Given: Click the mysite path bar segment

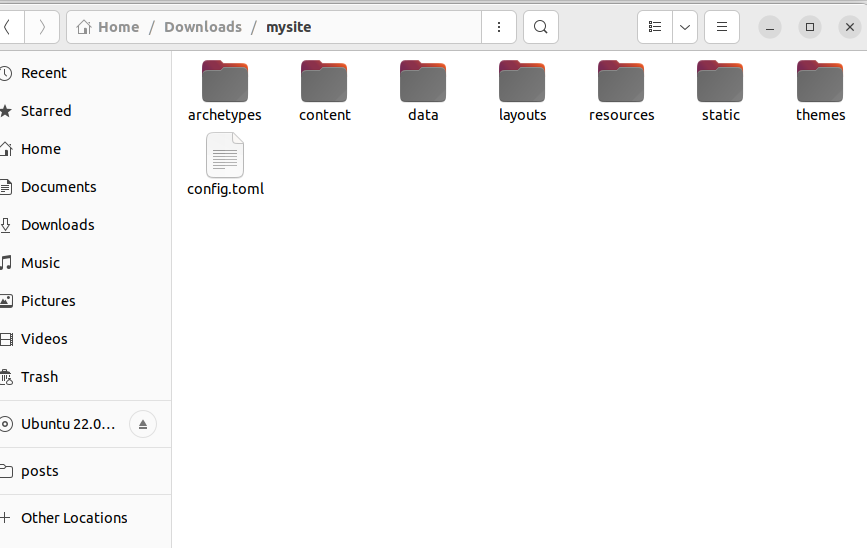Looking at the screenshot, I should tap(289, 27).
